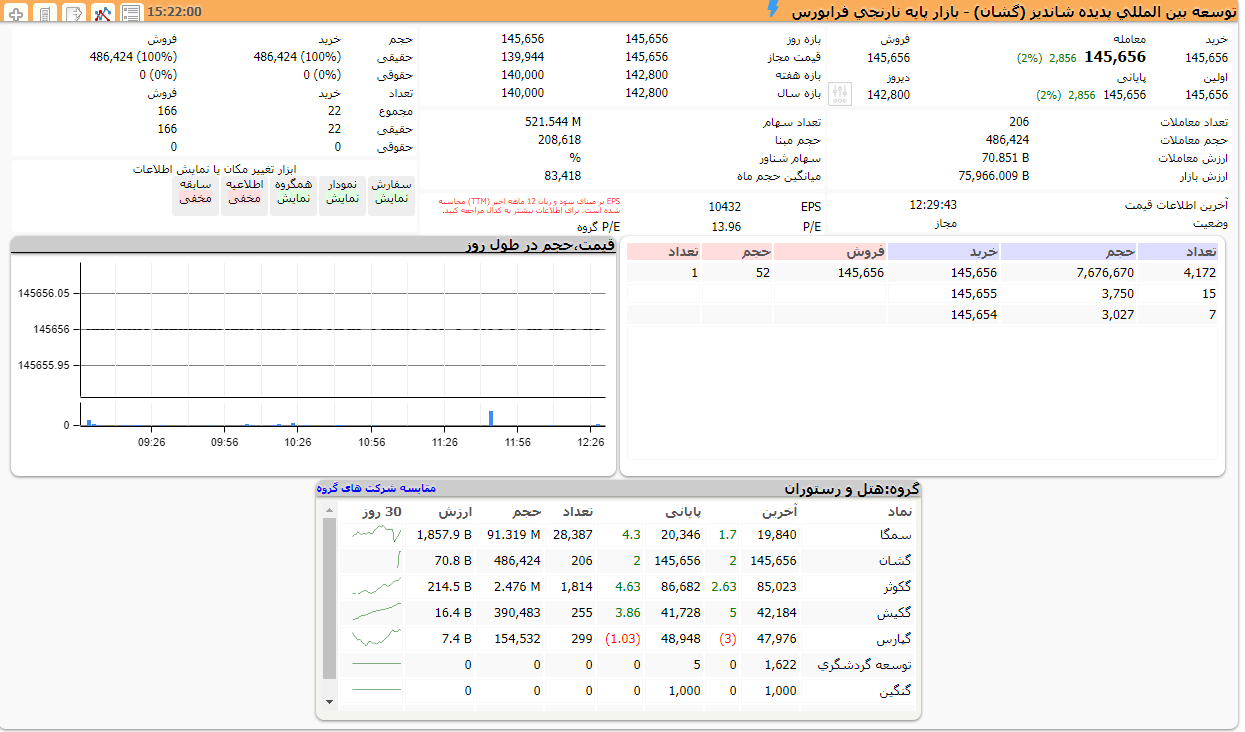1245x732 pixels.
Task: Click the down arrow of the group table scrollbar
Action: point(329,703)
